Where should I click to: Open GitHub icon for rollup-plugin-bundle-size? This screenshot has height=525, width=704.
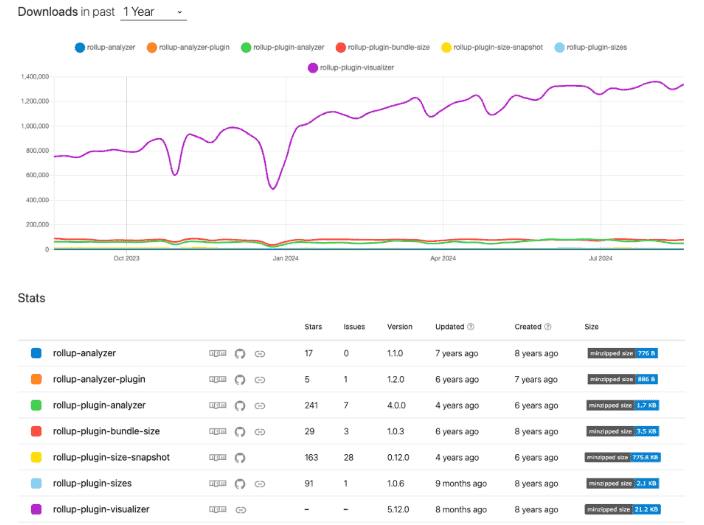(x=239, y=431)
